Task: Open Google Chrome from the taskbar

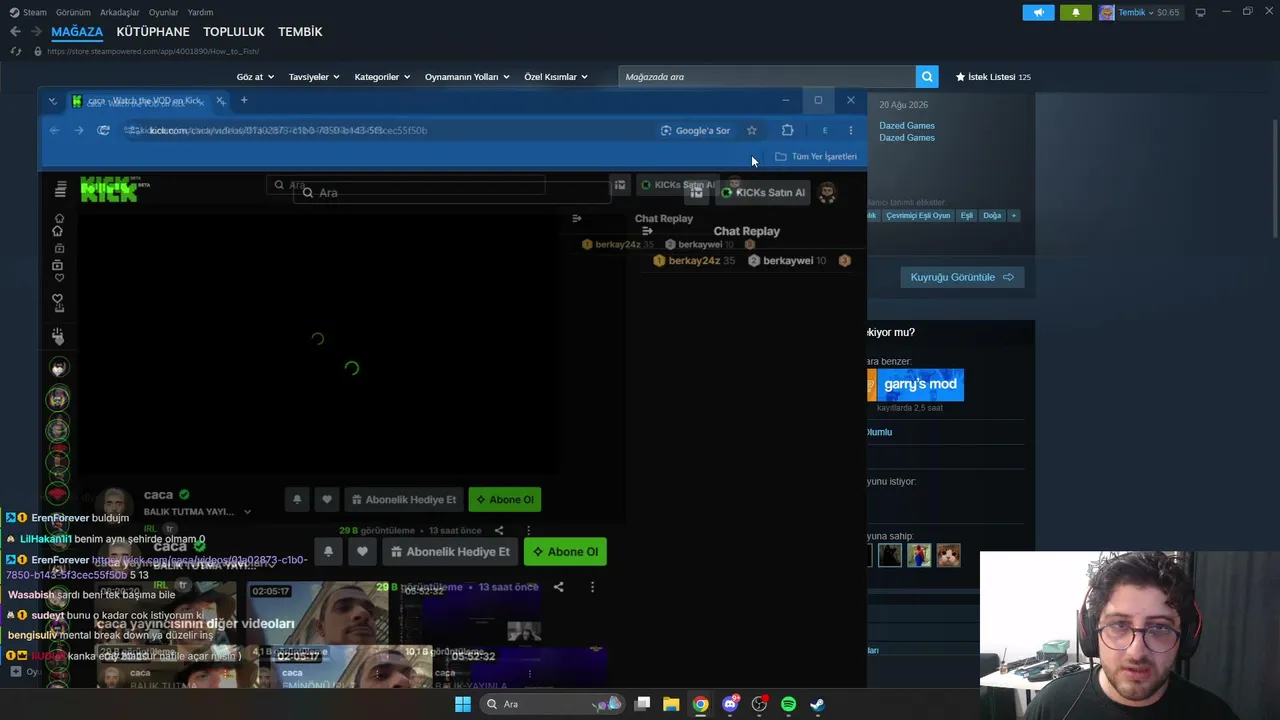Action: point(700,704)
